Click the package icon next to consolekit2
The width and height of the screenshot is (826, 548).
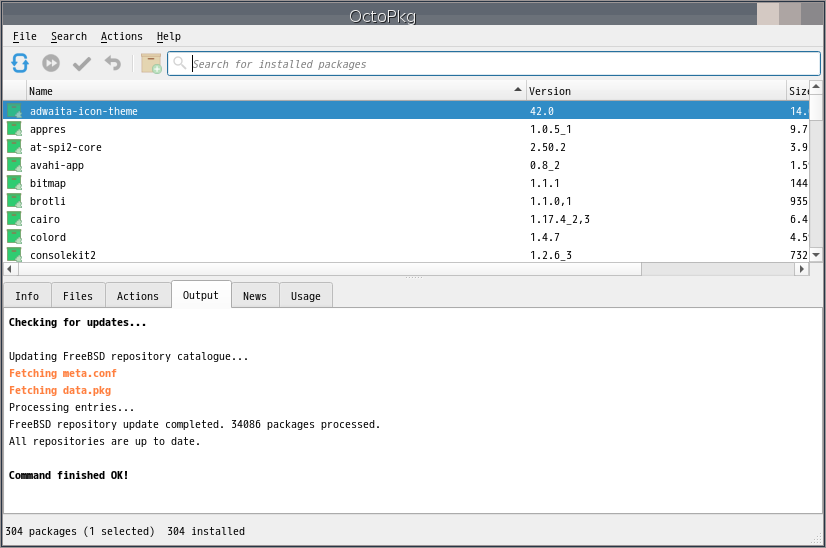point(14,255)
